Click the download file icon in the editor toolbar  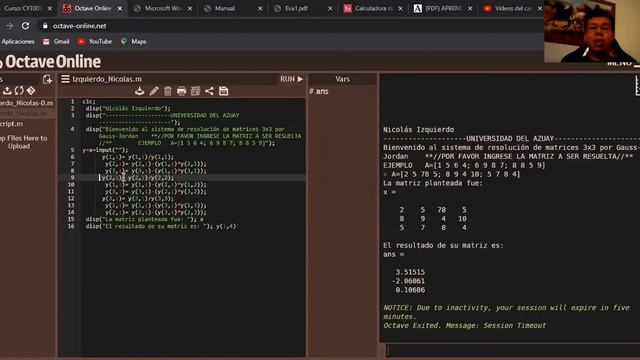click(140, 91)
